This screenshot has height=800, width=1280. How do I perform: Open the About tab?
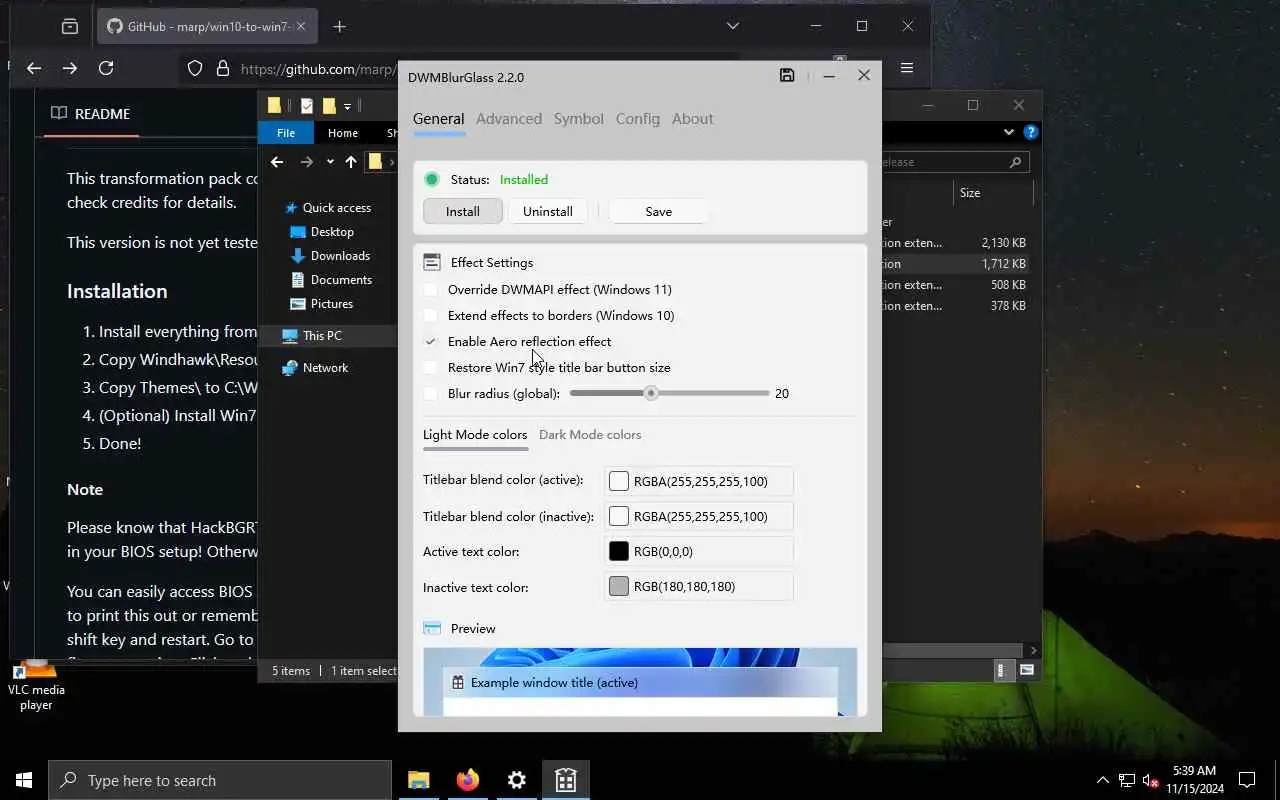pos(692,118)
